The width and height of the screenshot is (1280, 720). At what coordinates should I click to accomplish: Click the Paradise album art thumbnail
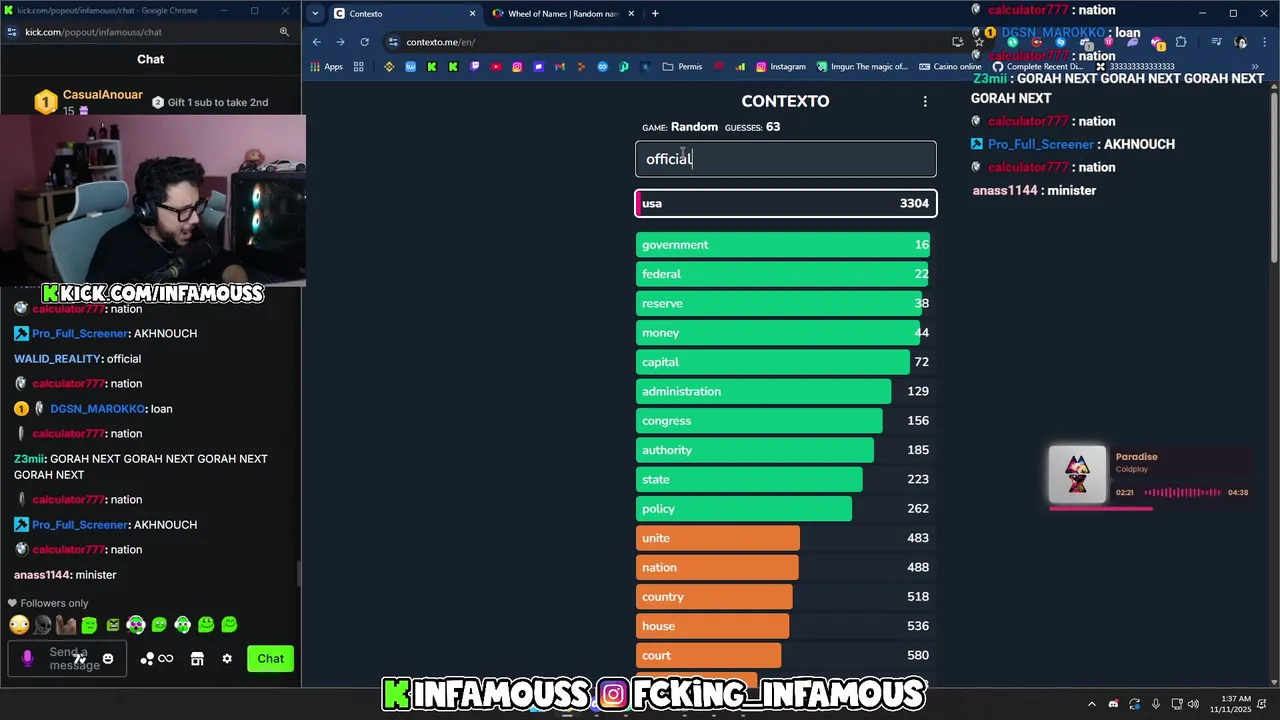click(x=1078, y=473)
